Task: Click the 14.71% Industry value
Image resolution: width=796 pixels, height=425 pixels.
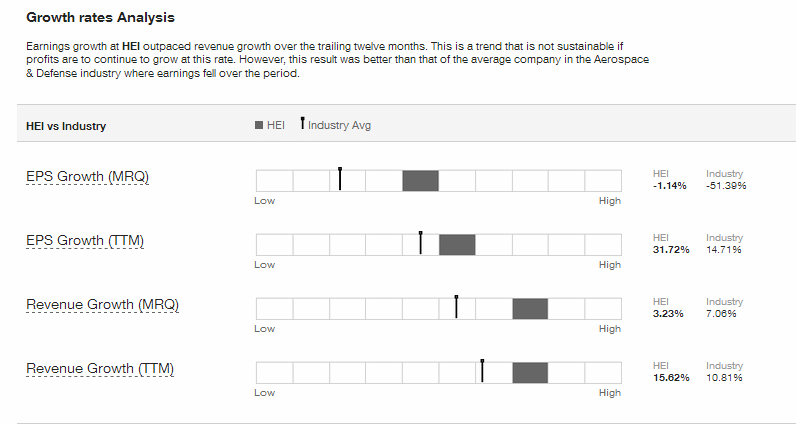Action: (x=723, y=250)
